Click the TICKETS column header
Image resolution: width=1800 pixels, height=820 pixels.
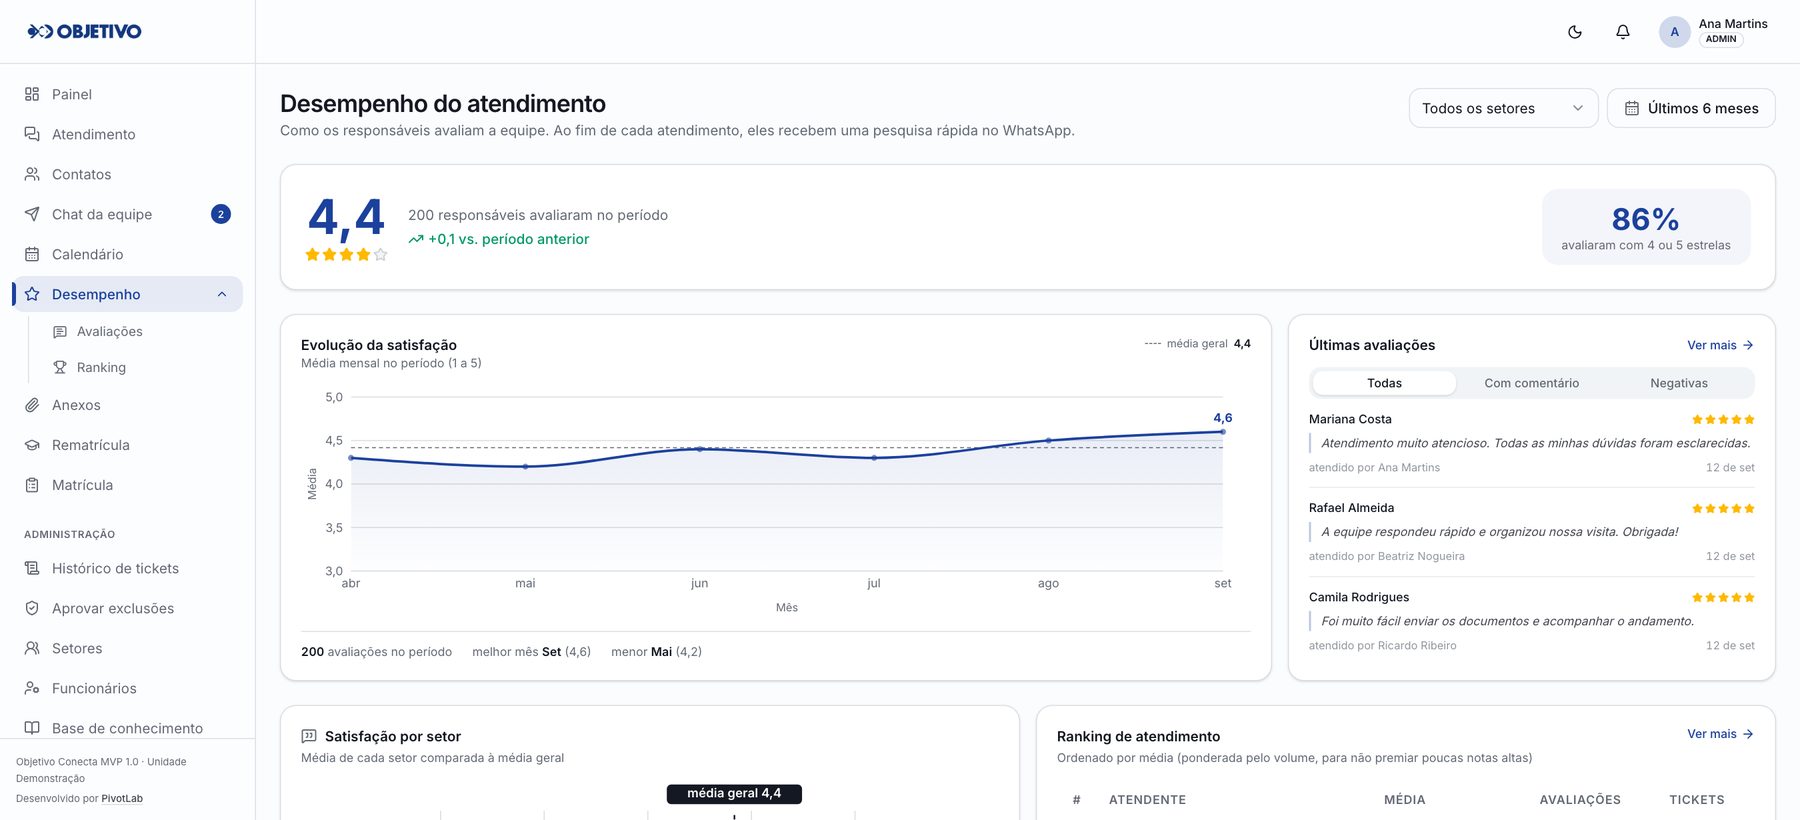point(1697,800)
